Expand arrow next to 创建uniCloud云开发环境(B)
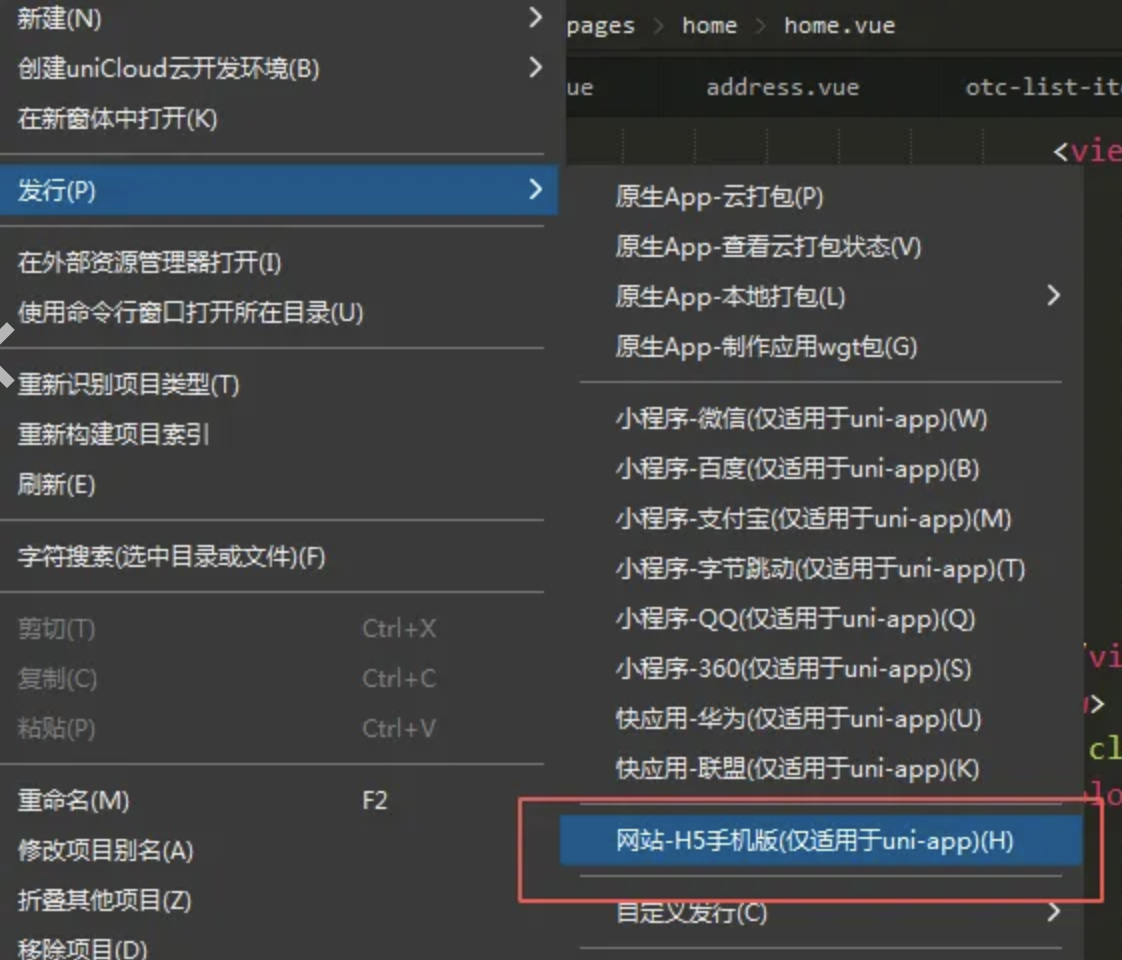This screenshot has height=960, width=1122. click(x=535, y=67)
